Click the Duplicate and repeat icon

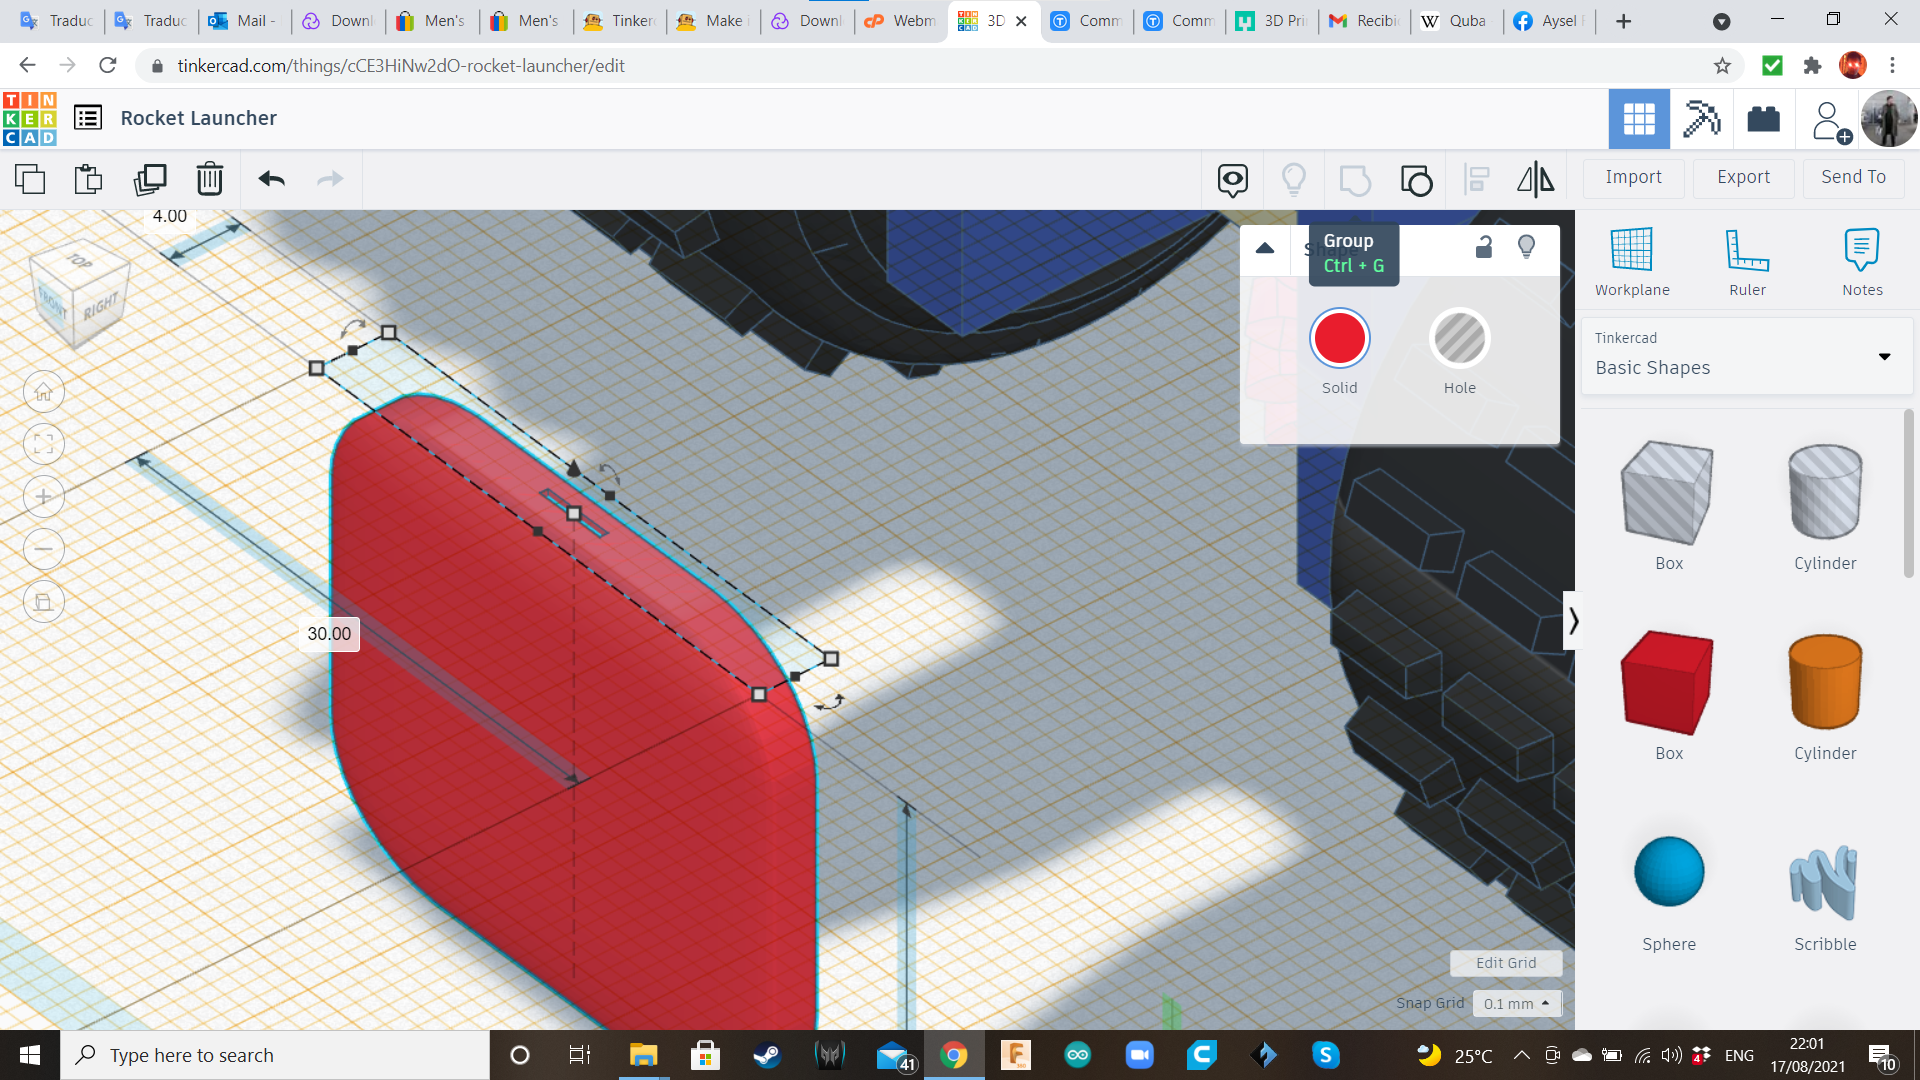[150, 180]
